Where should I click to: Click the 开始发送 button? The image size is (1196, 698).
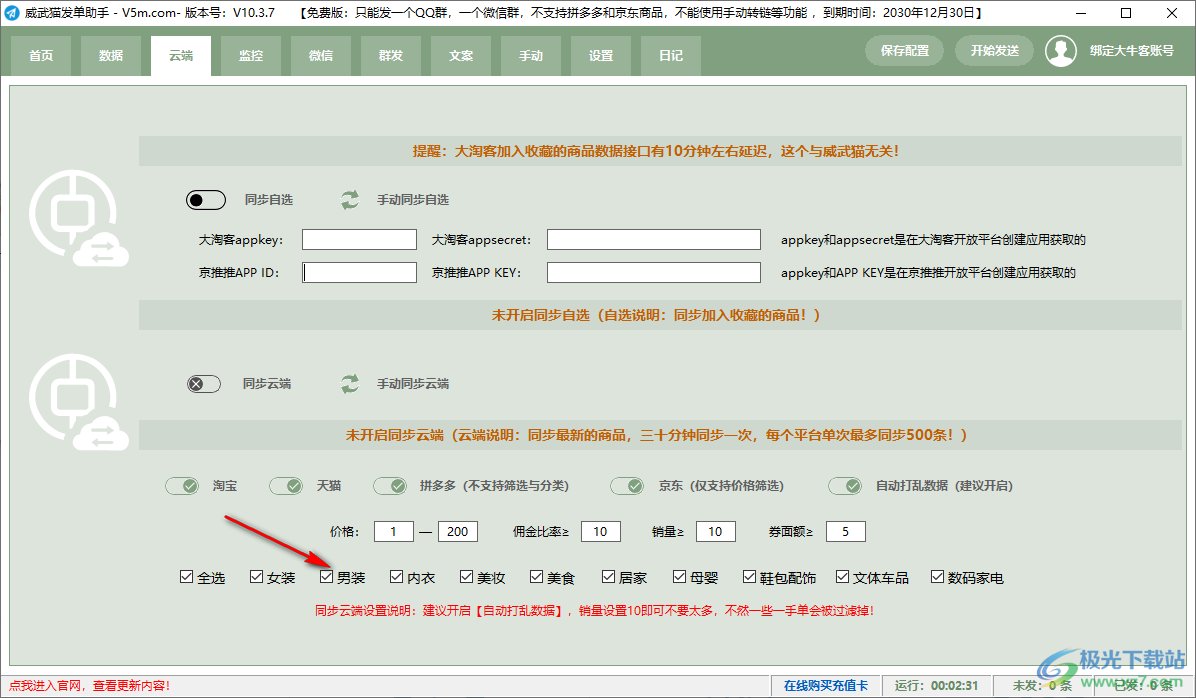pos(995,50)
